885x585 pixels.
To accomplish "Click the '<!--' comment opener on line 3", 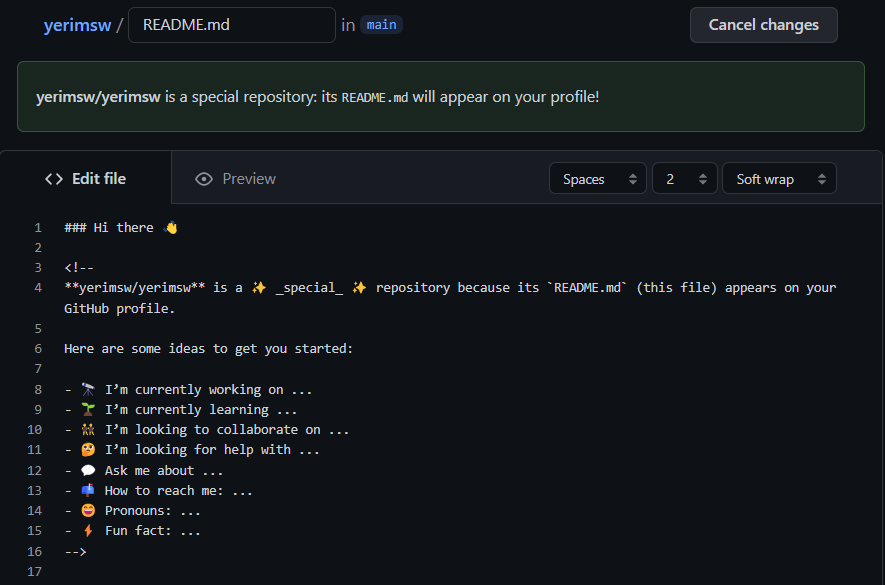I will tap(79, 268).
